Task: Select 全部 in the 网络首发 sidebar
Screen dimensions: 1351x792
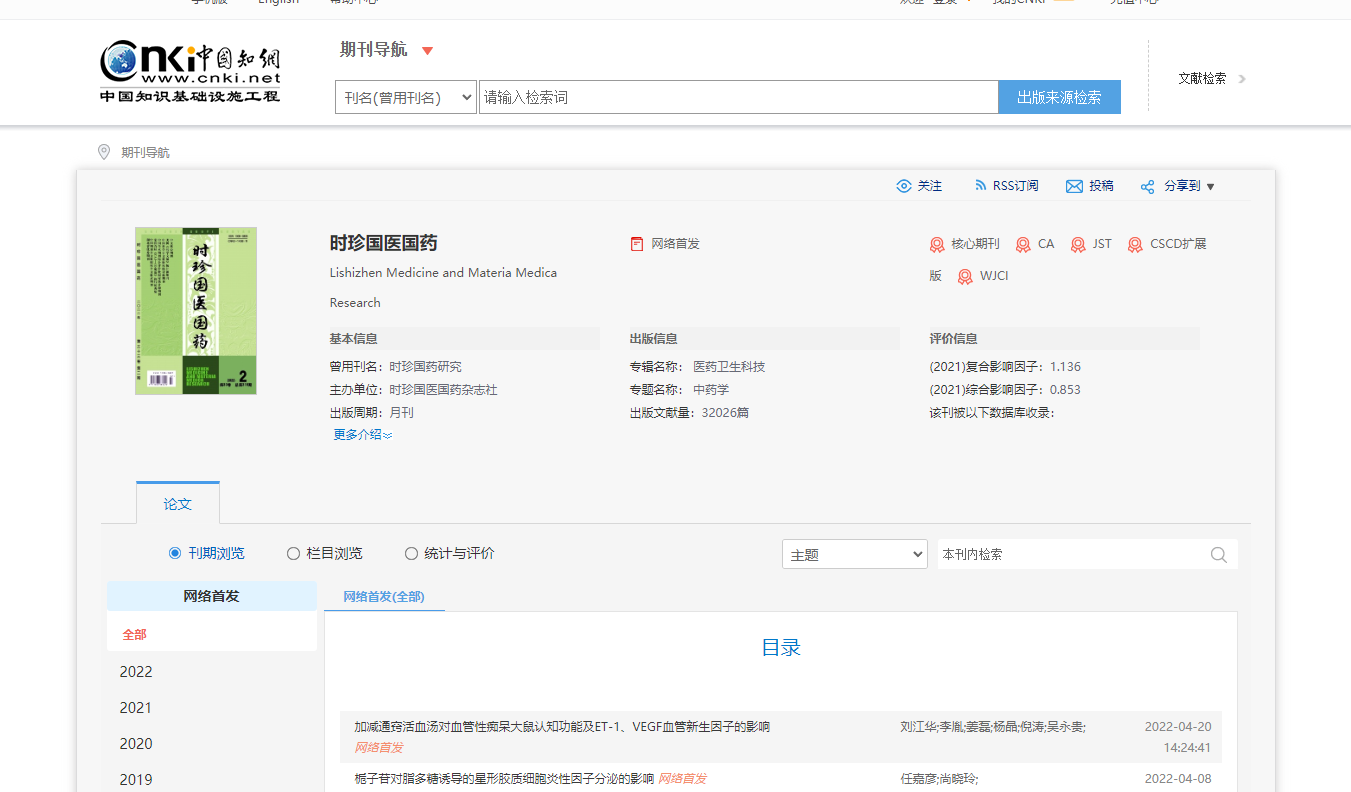Action: coord(135,635)
